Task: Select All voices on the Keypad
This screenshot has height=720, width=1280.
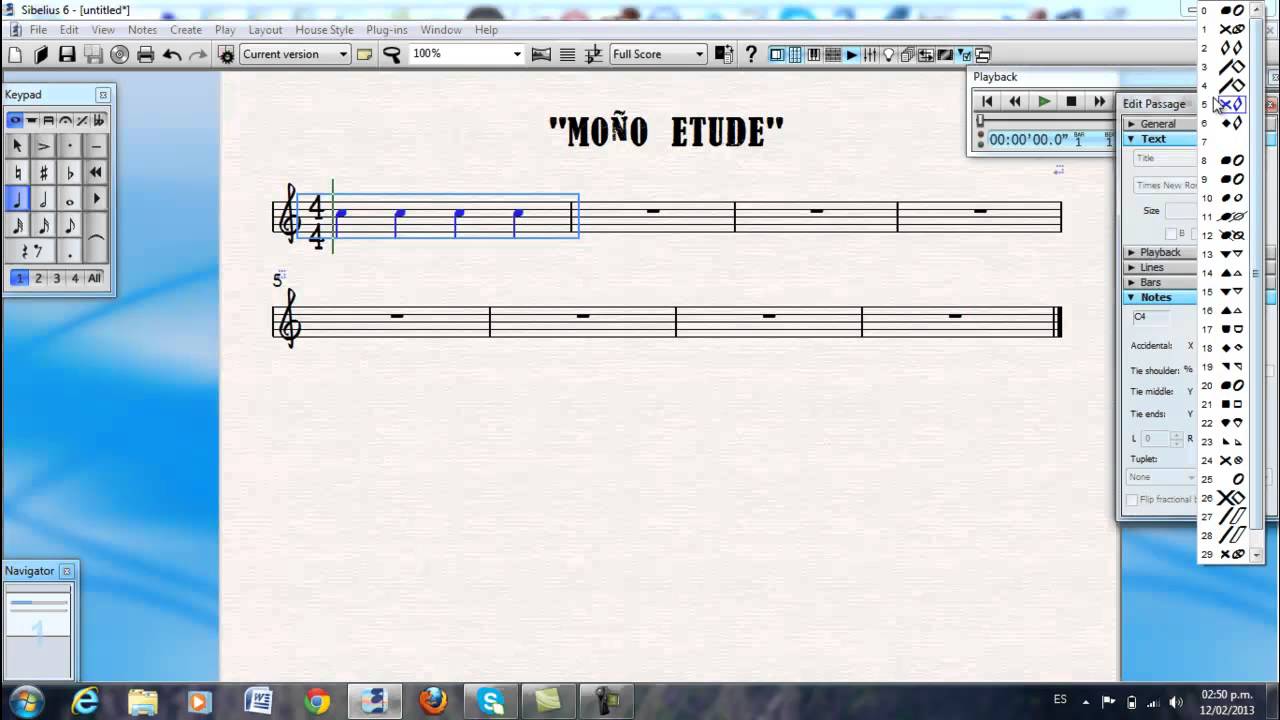Action: click(95, 279)
